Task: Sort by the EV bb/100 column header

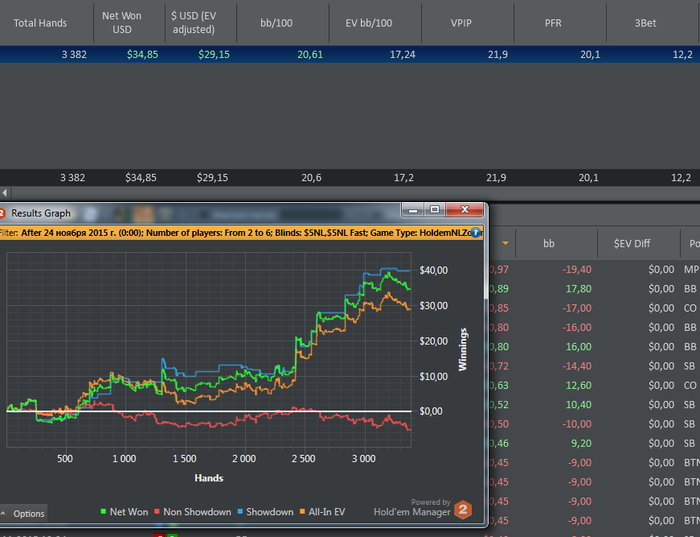Action: [375, 23]
